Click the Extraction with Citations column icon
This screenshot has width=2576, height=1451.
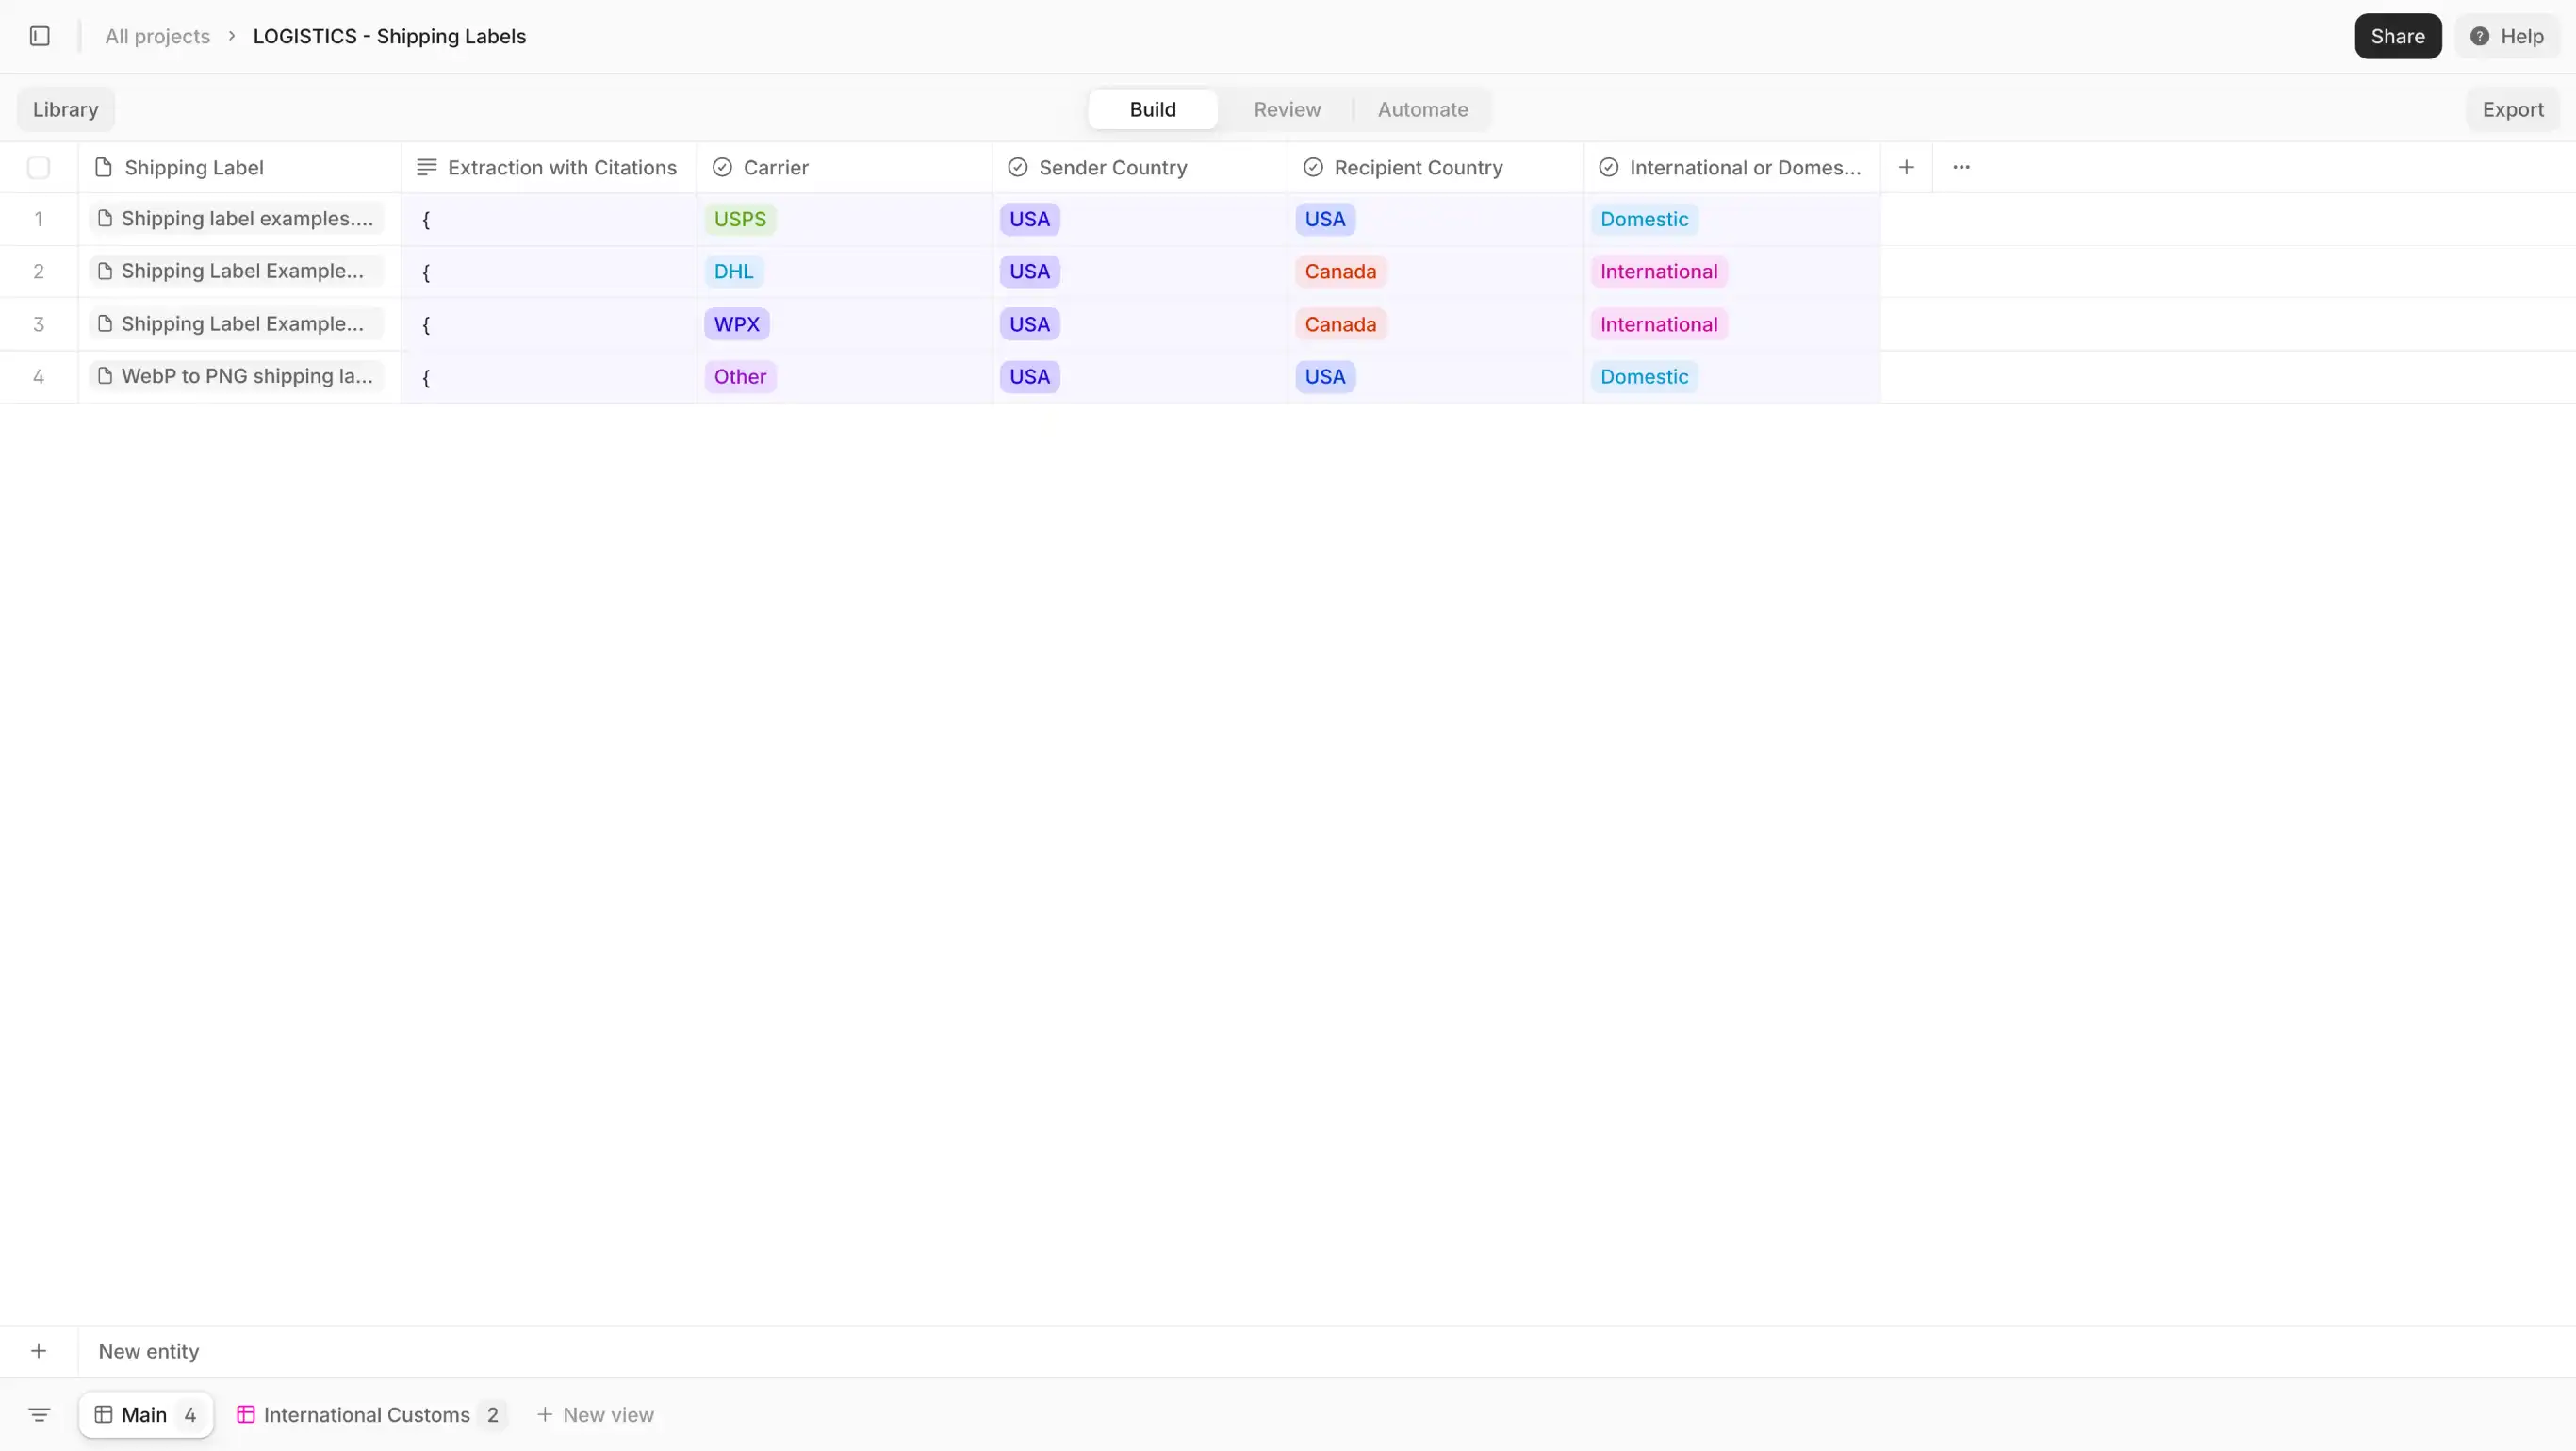tap(424, 166)
